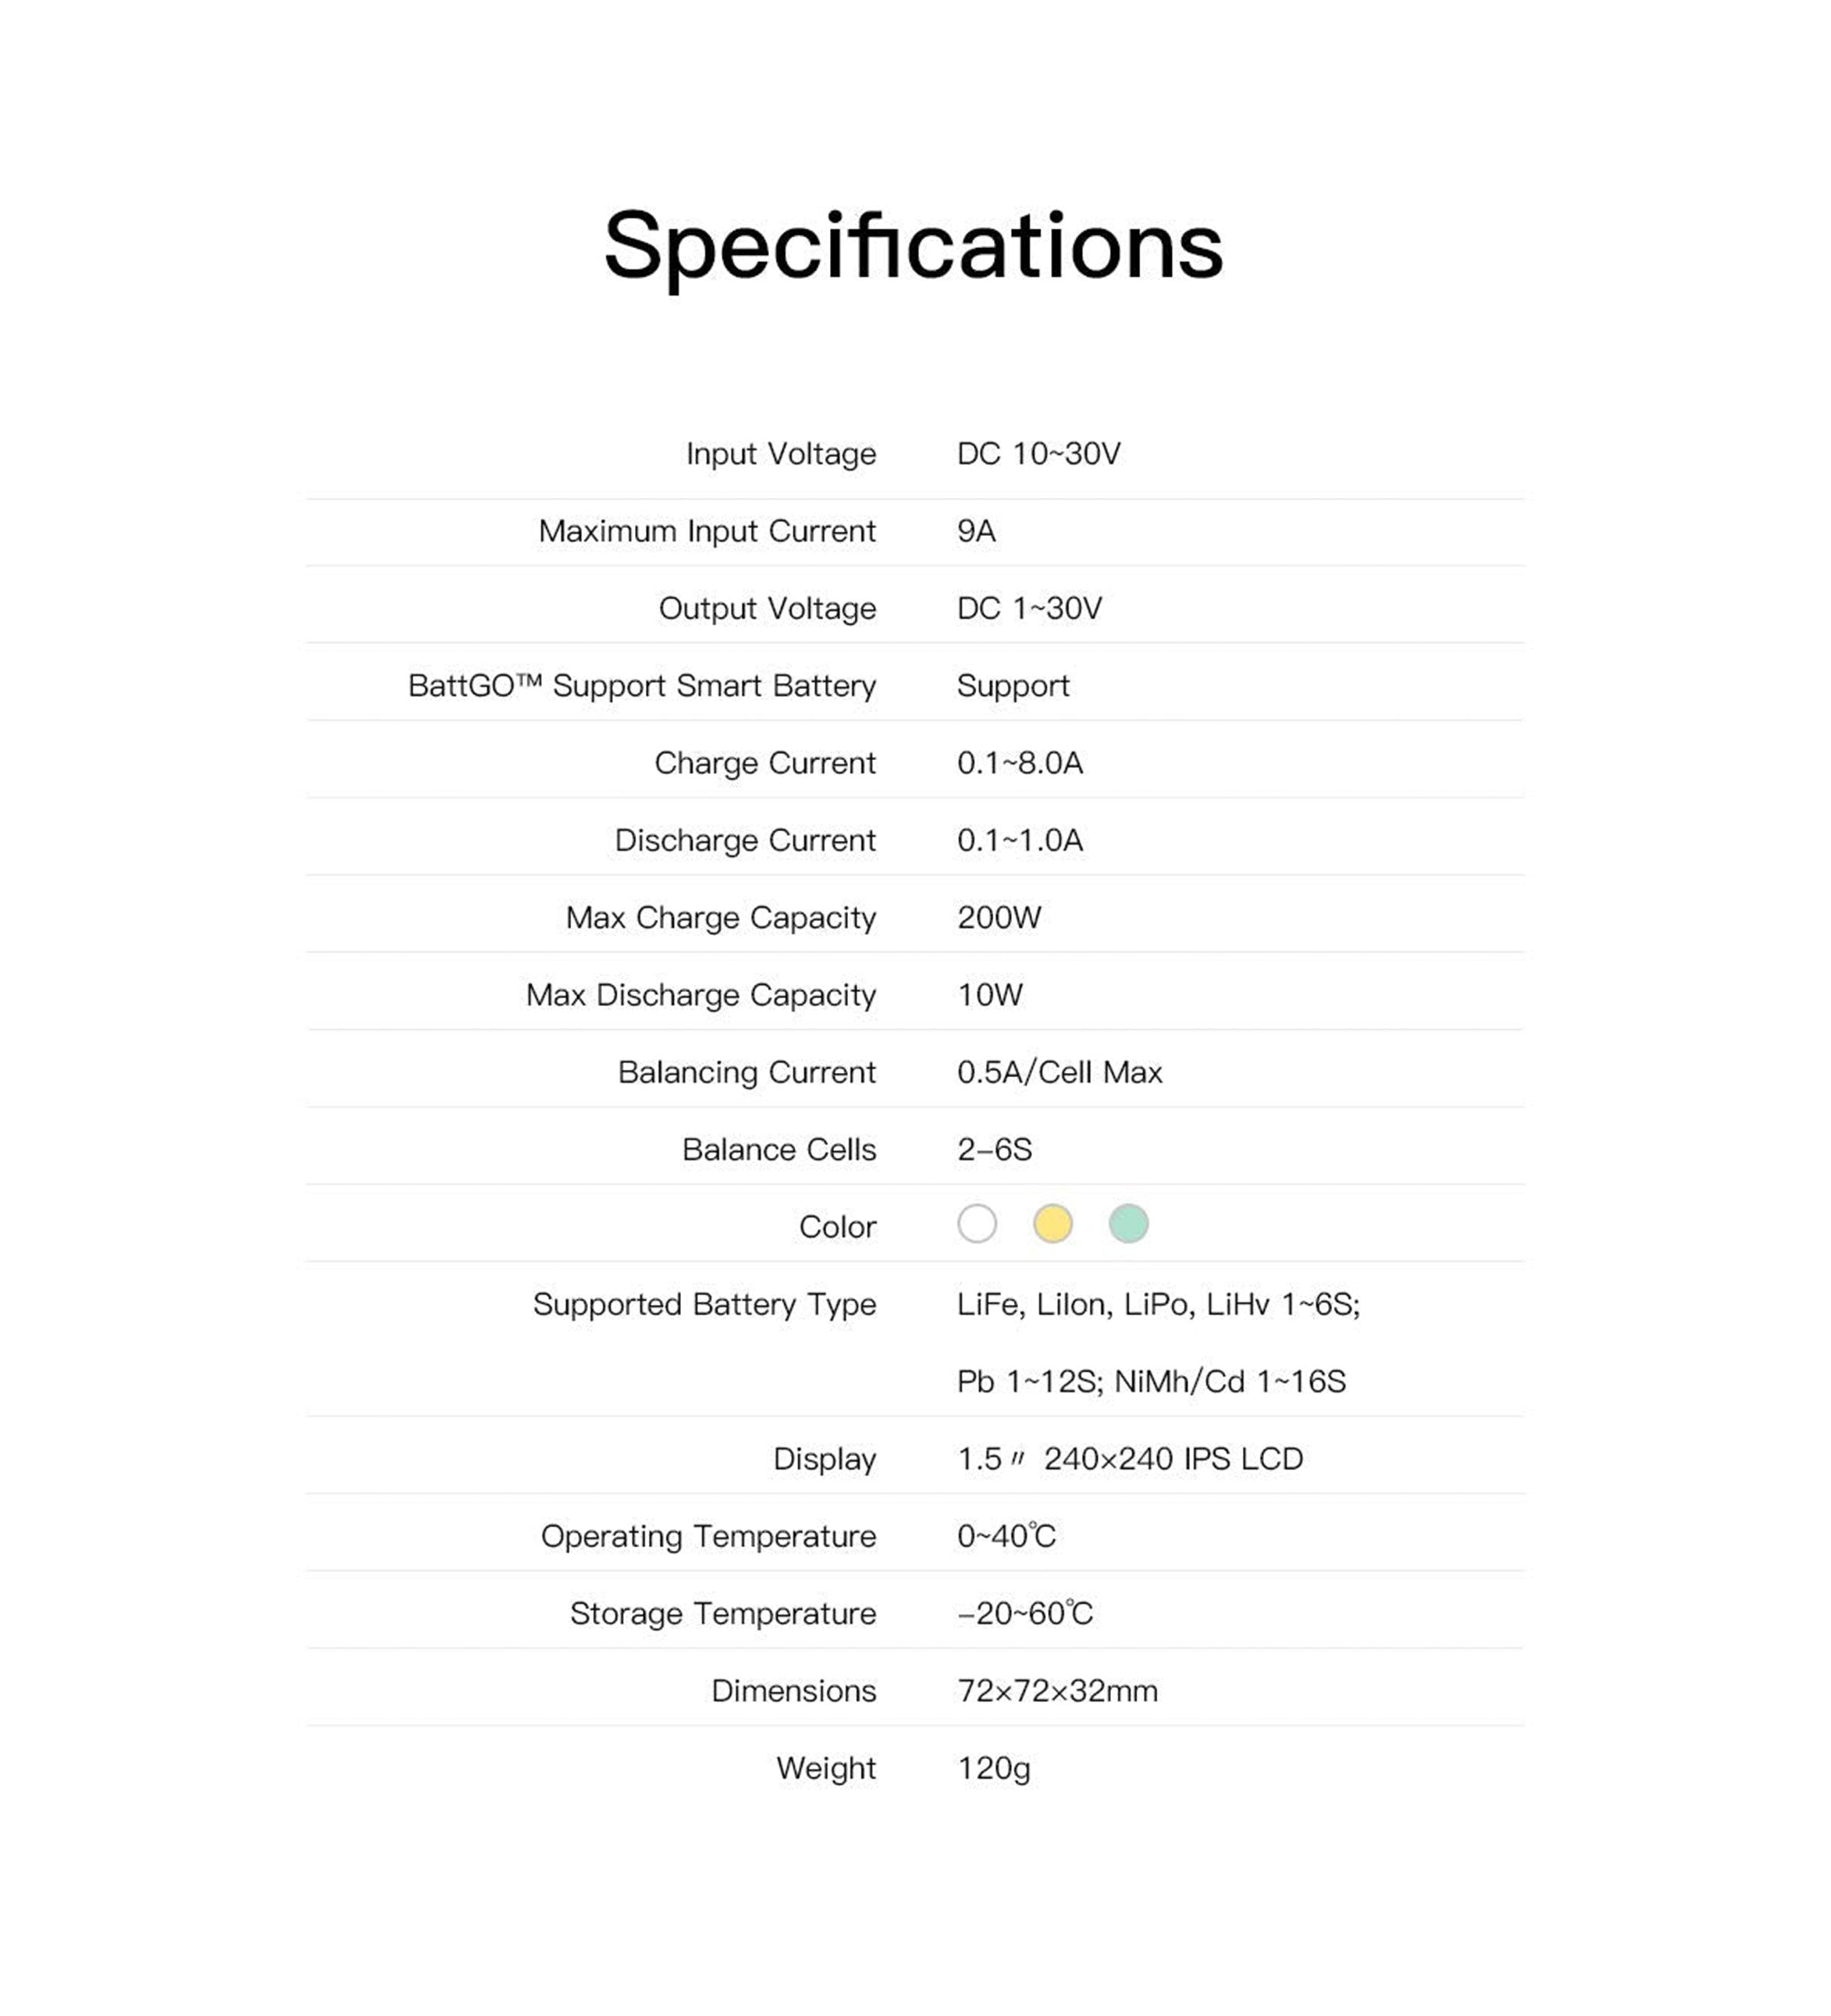Select the 72×72×32mm dimensions value
The image size is (1831, 2016).
point(1057,1691)
